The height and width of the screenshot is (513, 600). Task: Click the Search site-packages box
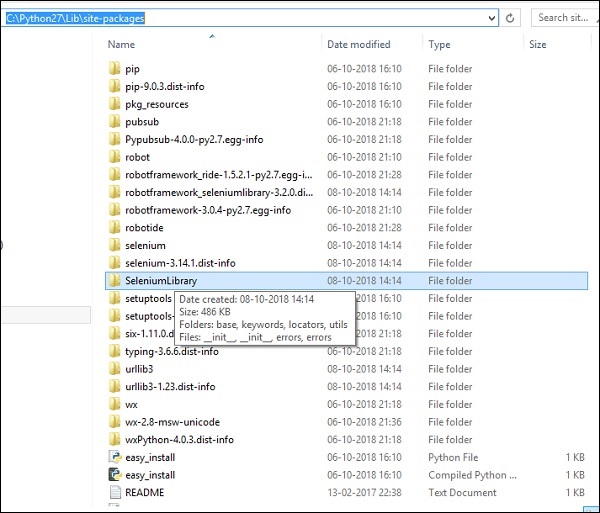pos(565,18)
